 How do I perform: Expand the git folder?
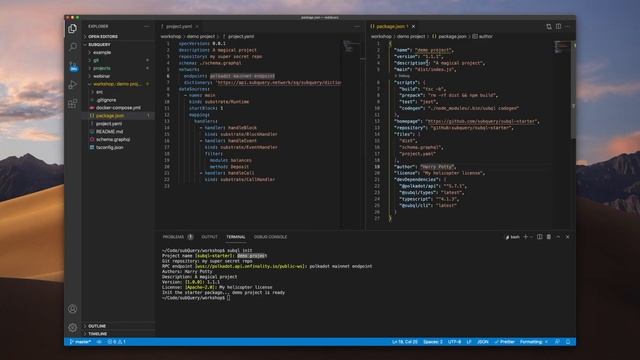pos(96,60)
